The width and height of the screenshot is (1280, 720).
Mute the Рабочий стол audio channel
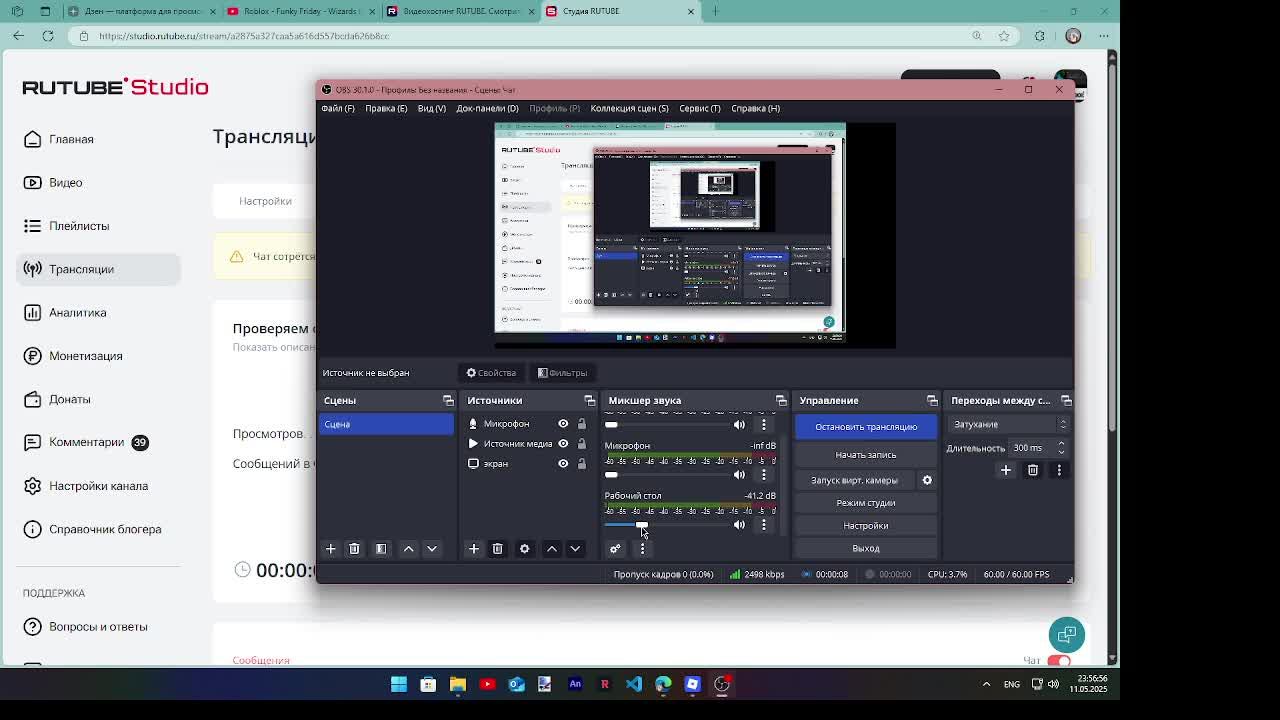[739, 525]
